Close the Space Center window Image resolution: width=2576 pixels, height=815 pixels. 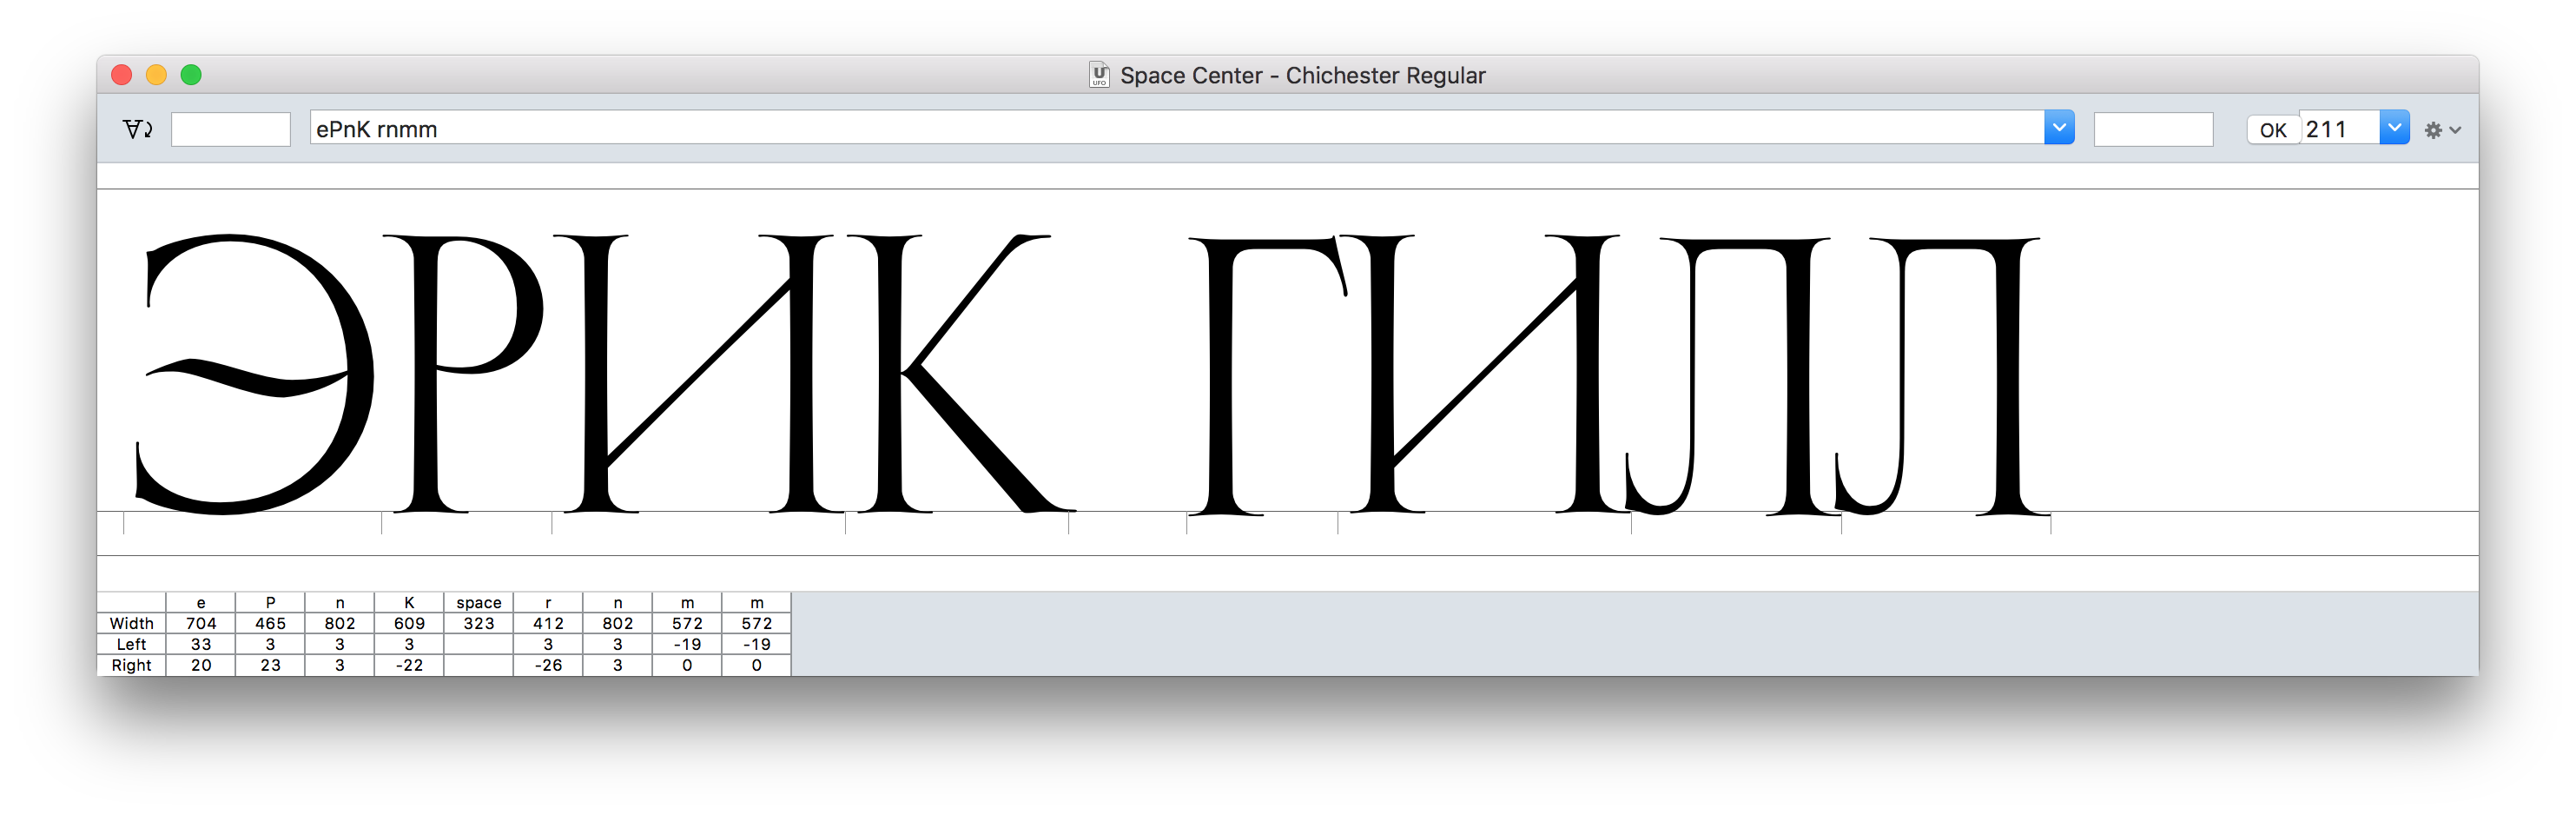click(x=122, y=75)
